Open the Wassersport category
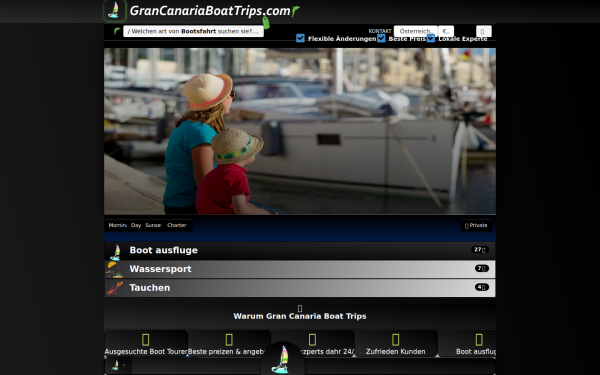Image resolution: width=600 pixels, height=375 pixels. point(300,269)
